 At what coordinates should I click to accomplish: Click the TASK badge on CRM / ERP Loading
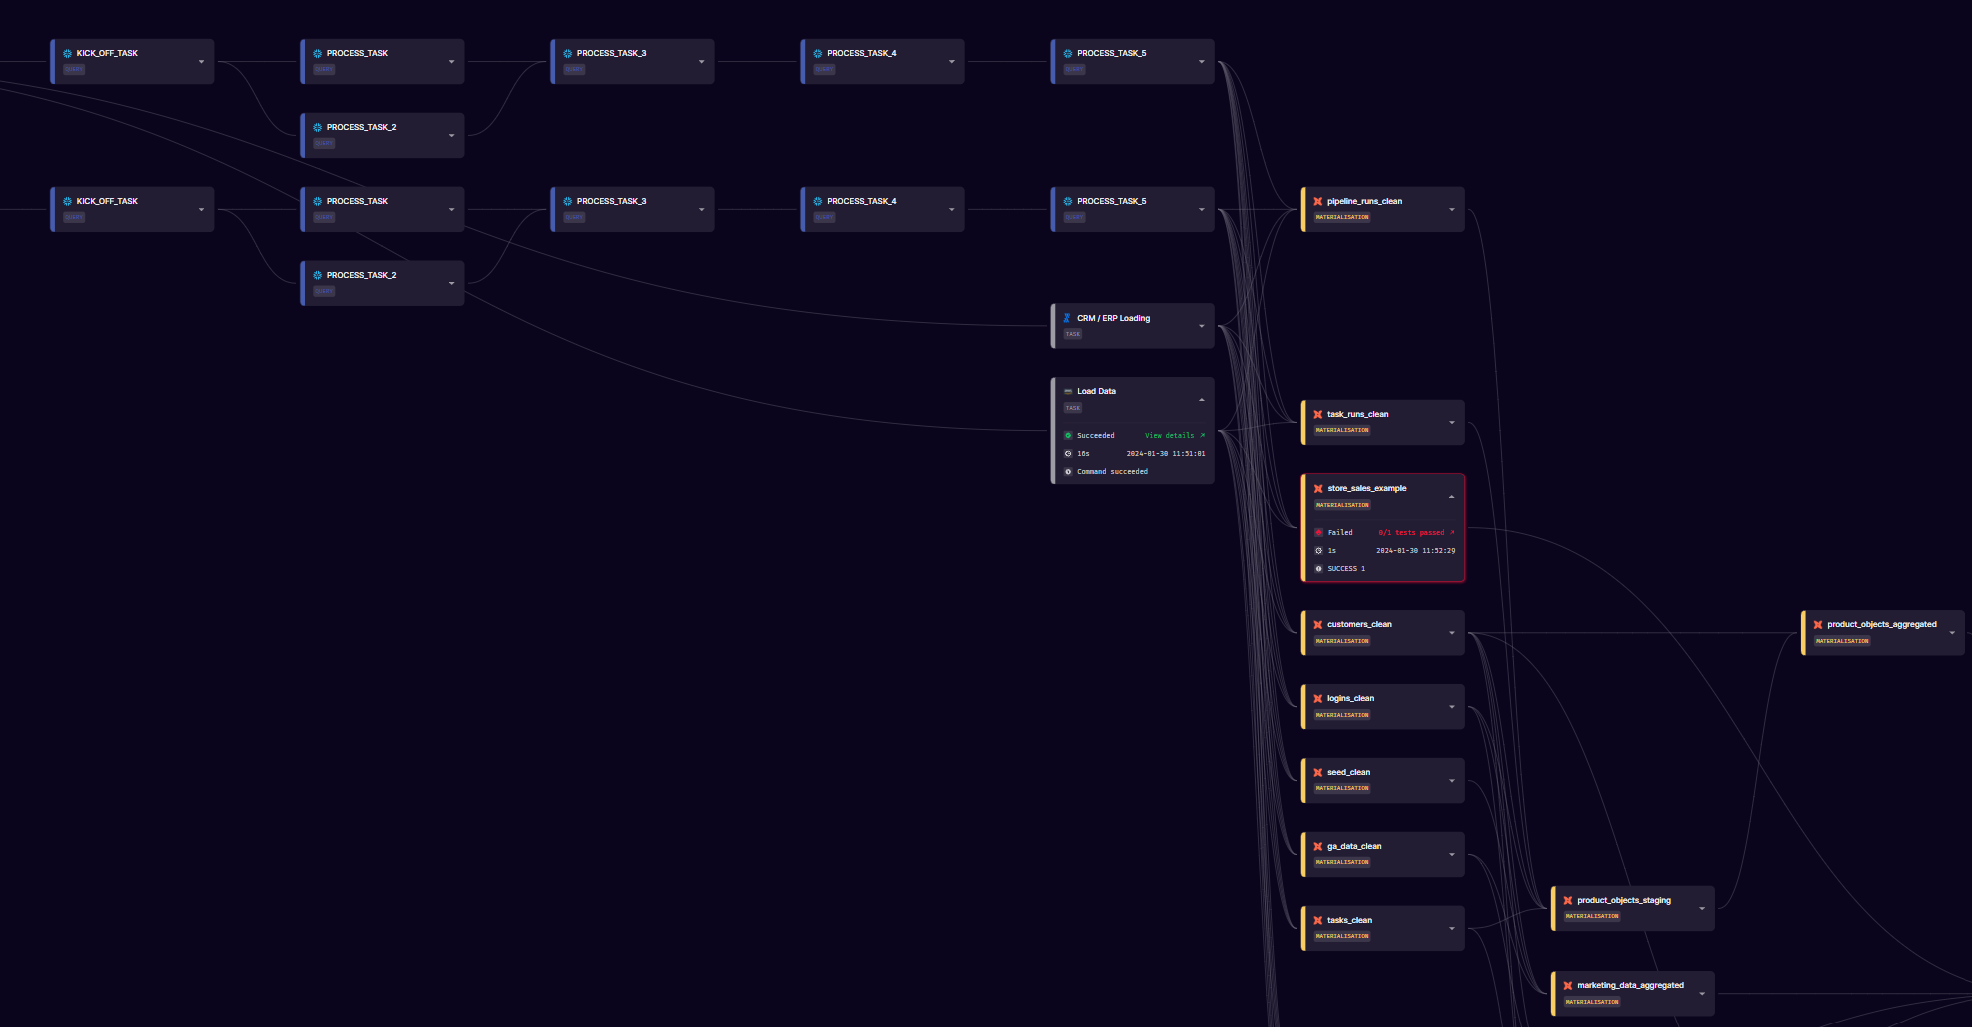[x=1072, y=334]
